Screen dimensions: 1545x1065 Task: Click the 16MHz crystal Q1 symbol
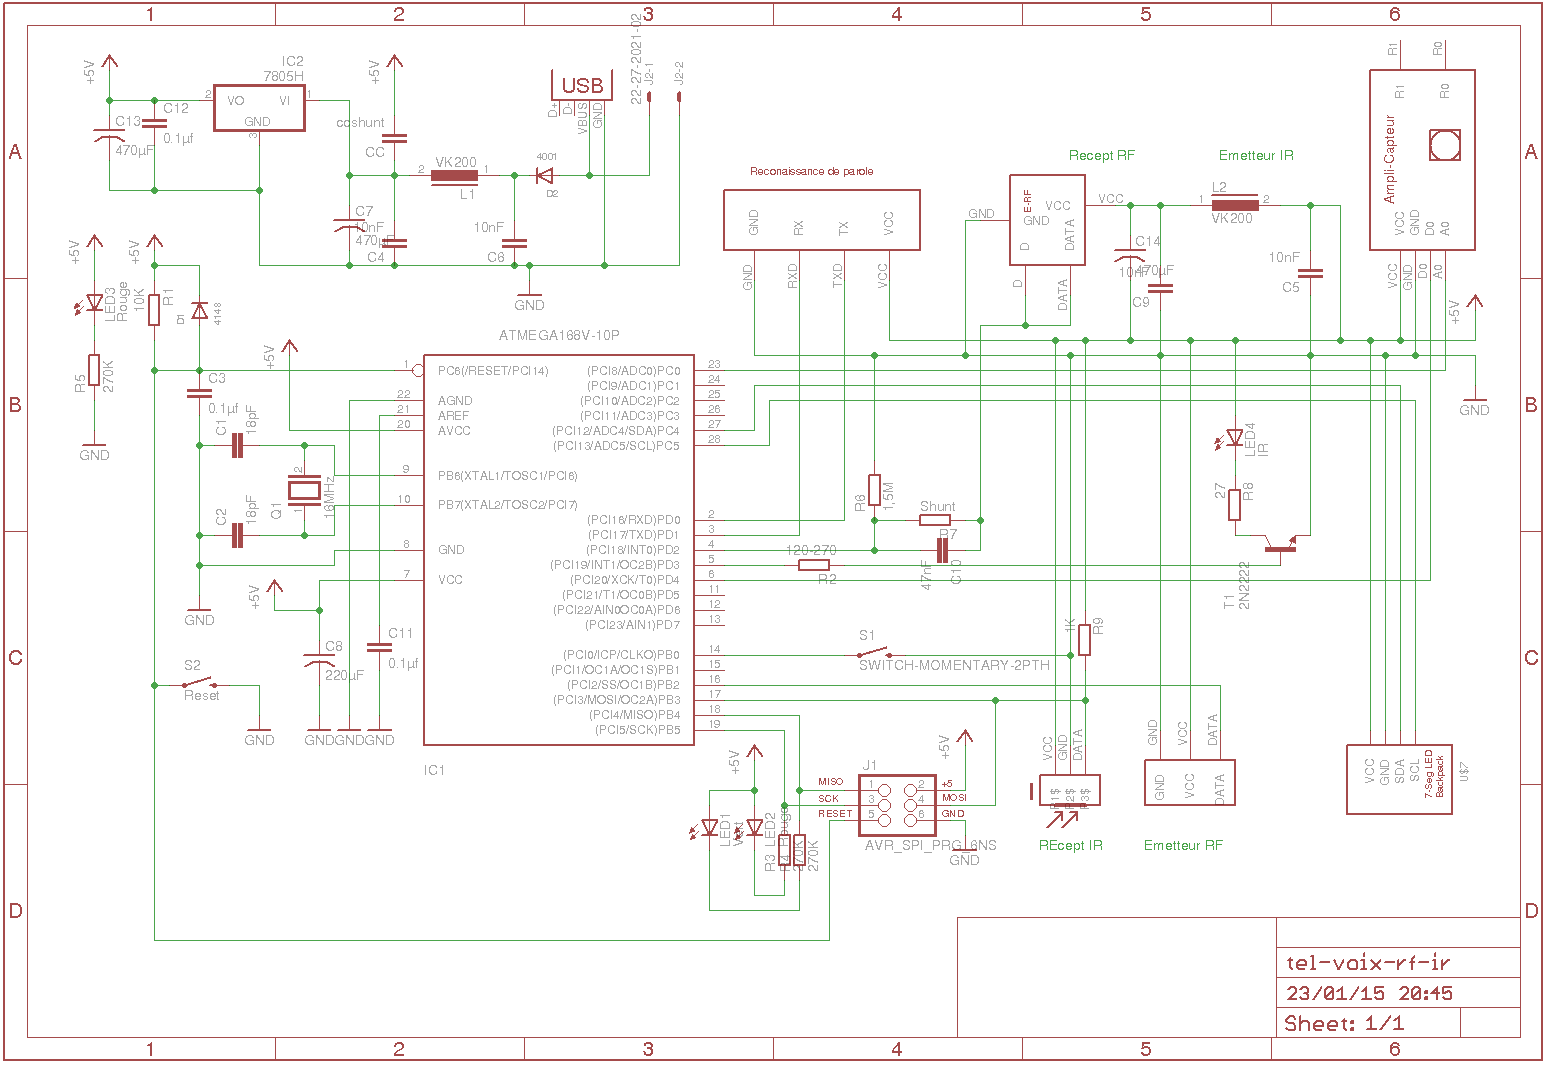point(304,490)
